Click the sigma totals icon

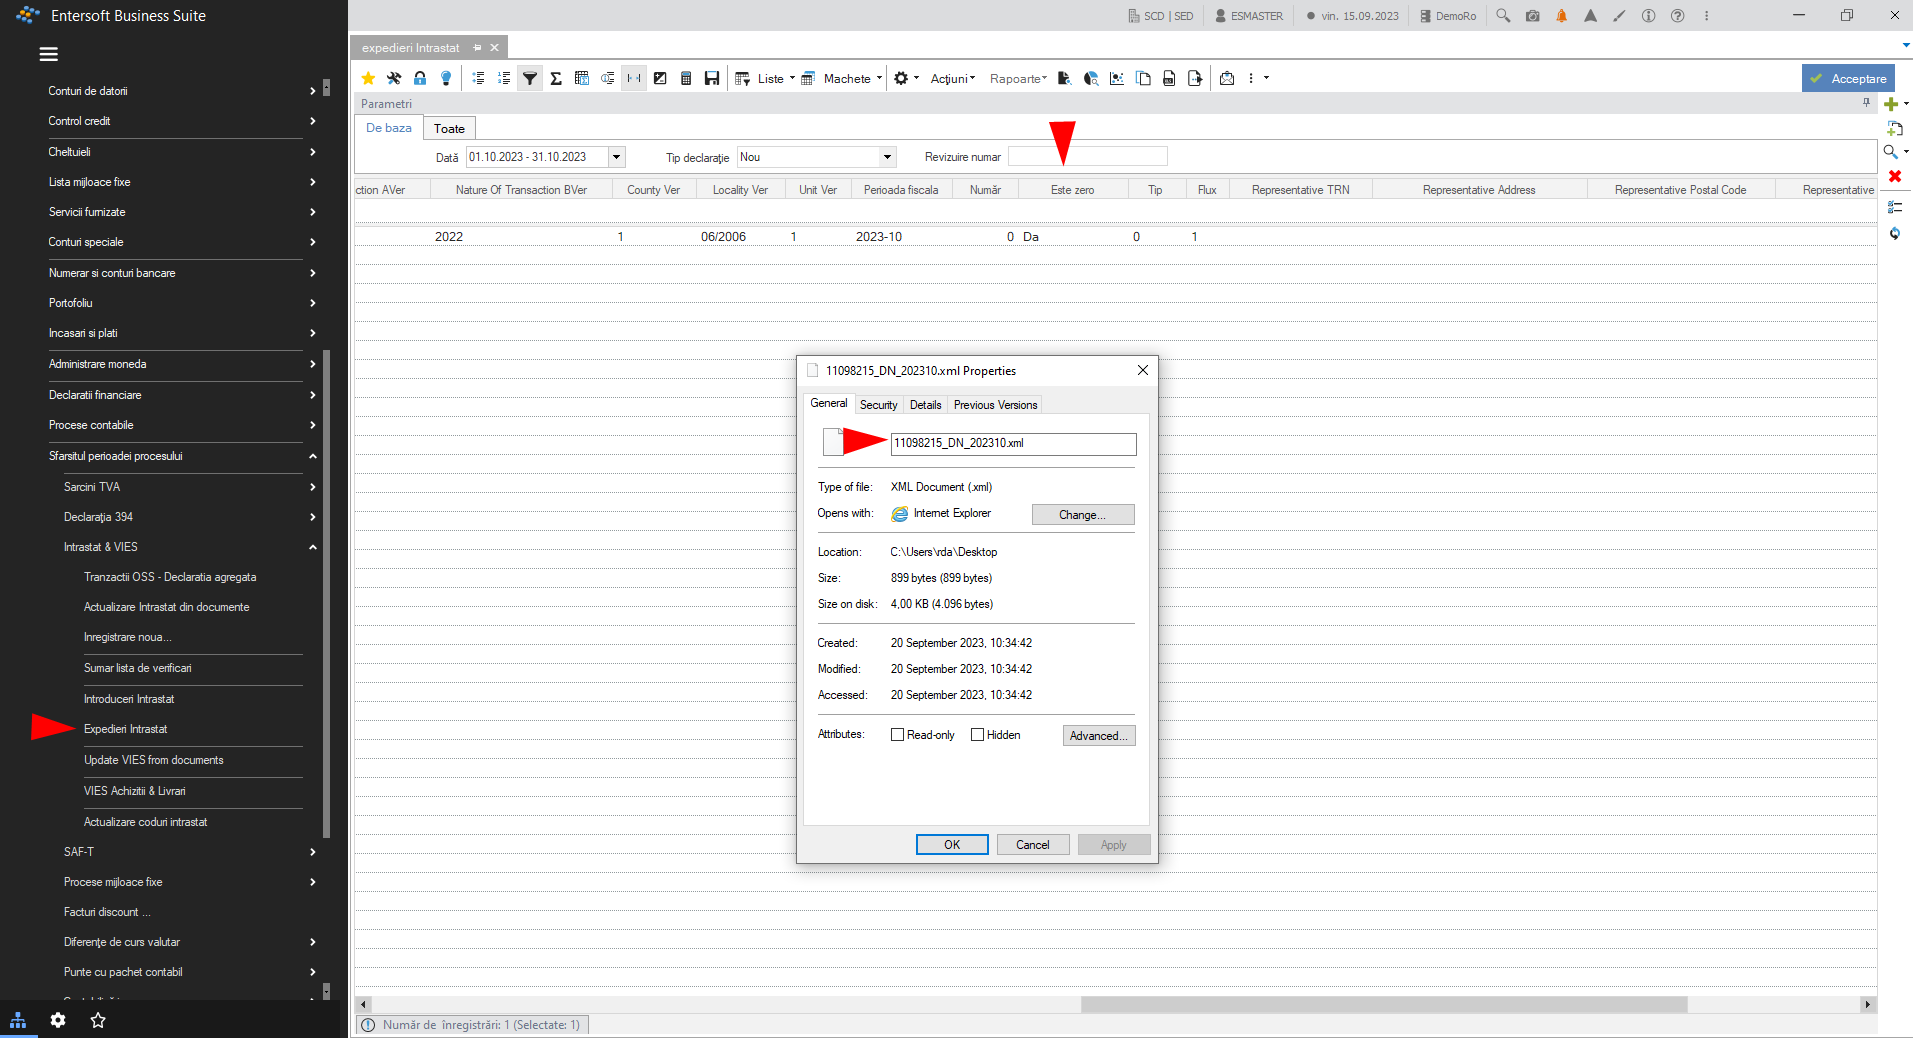tap(556, 78)
